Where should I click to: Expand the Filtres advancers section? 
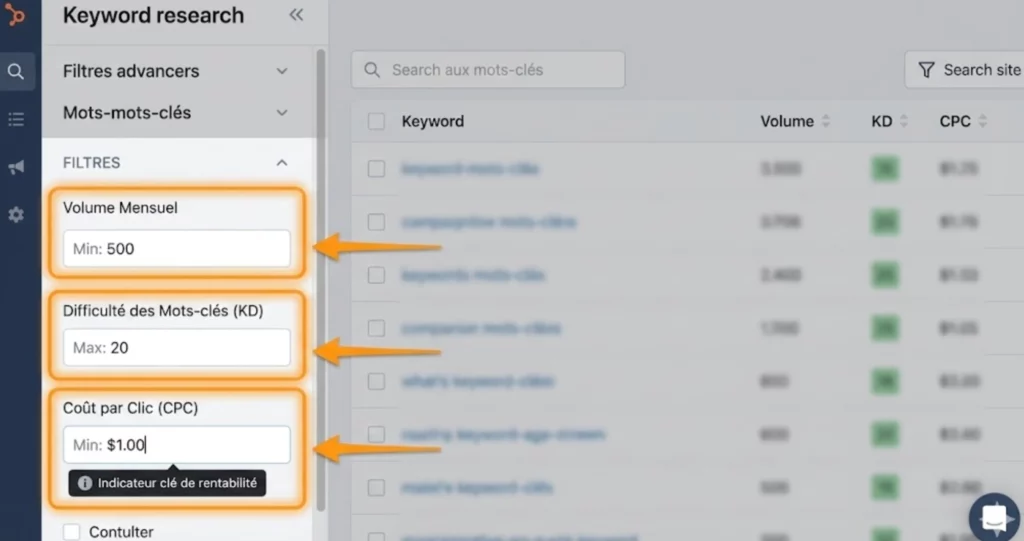[282, 71]
